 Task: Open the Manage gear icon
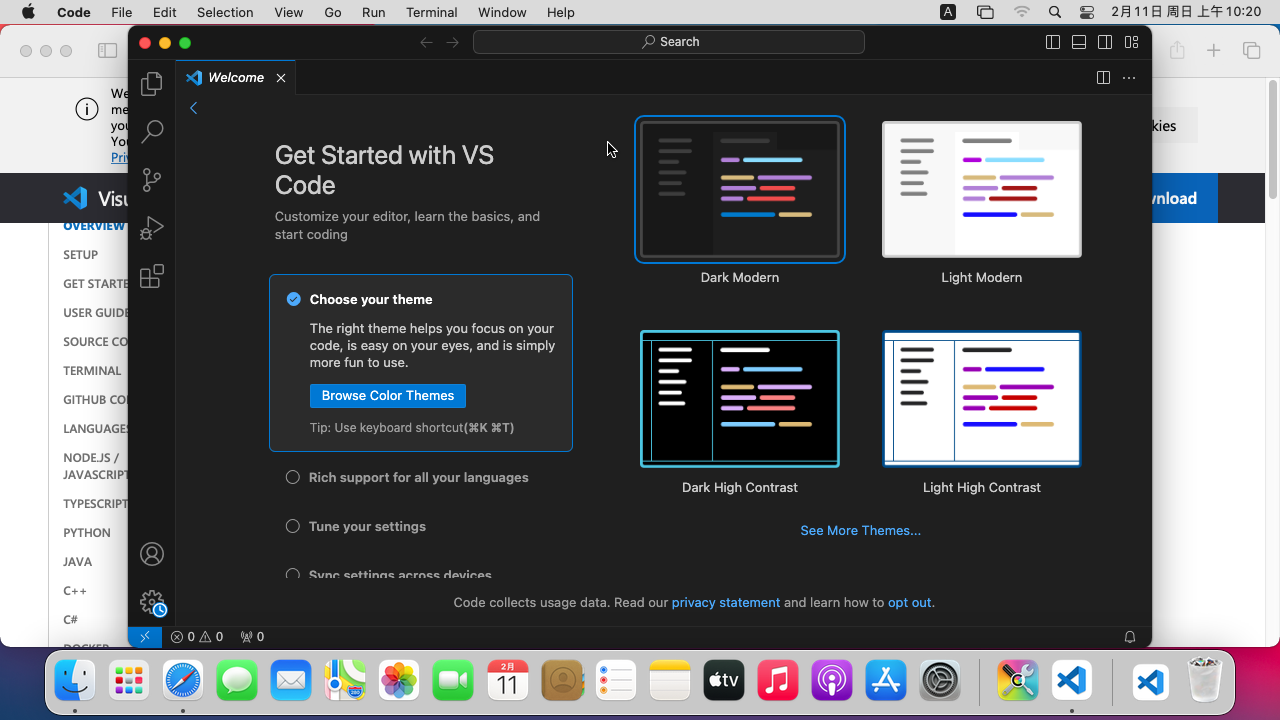152,602
